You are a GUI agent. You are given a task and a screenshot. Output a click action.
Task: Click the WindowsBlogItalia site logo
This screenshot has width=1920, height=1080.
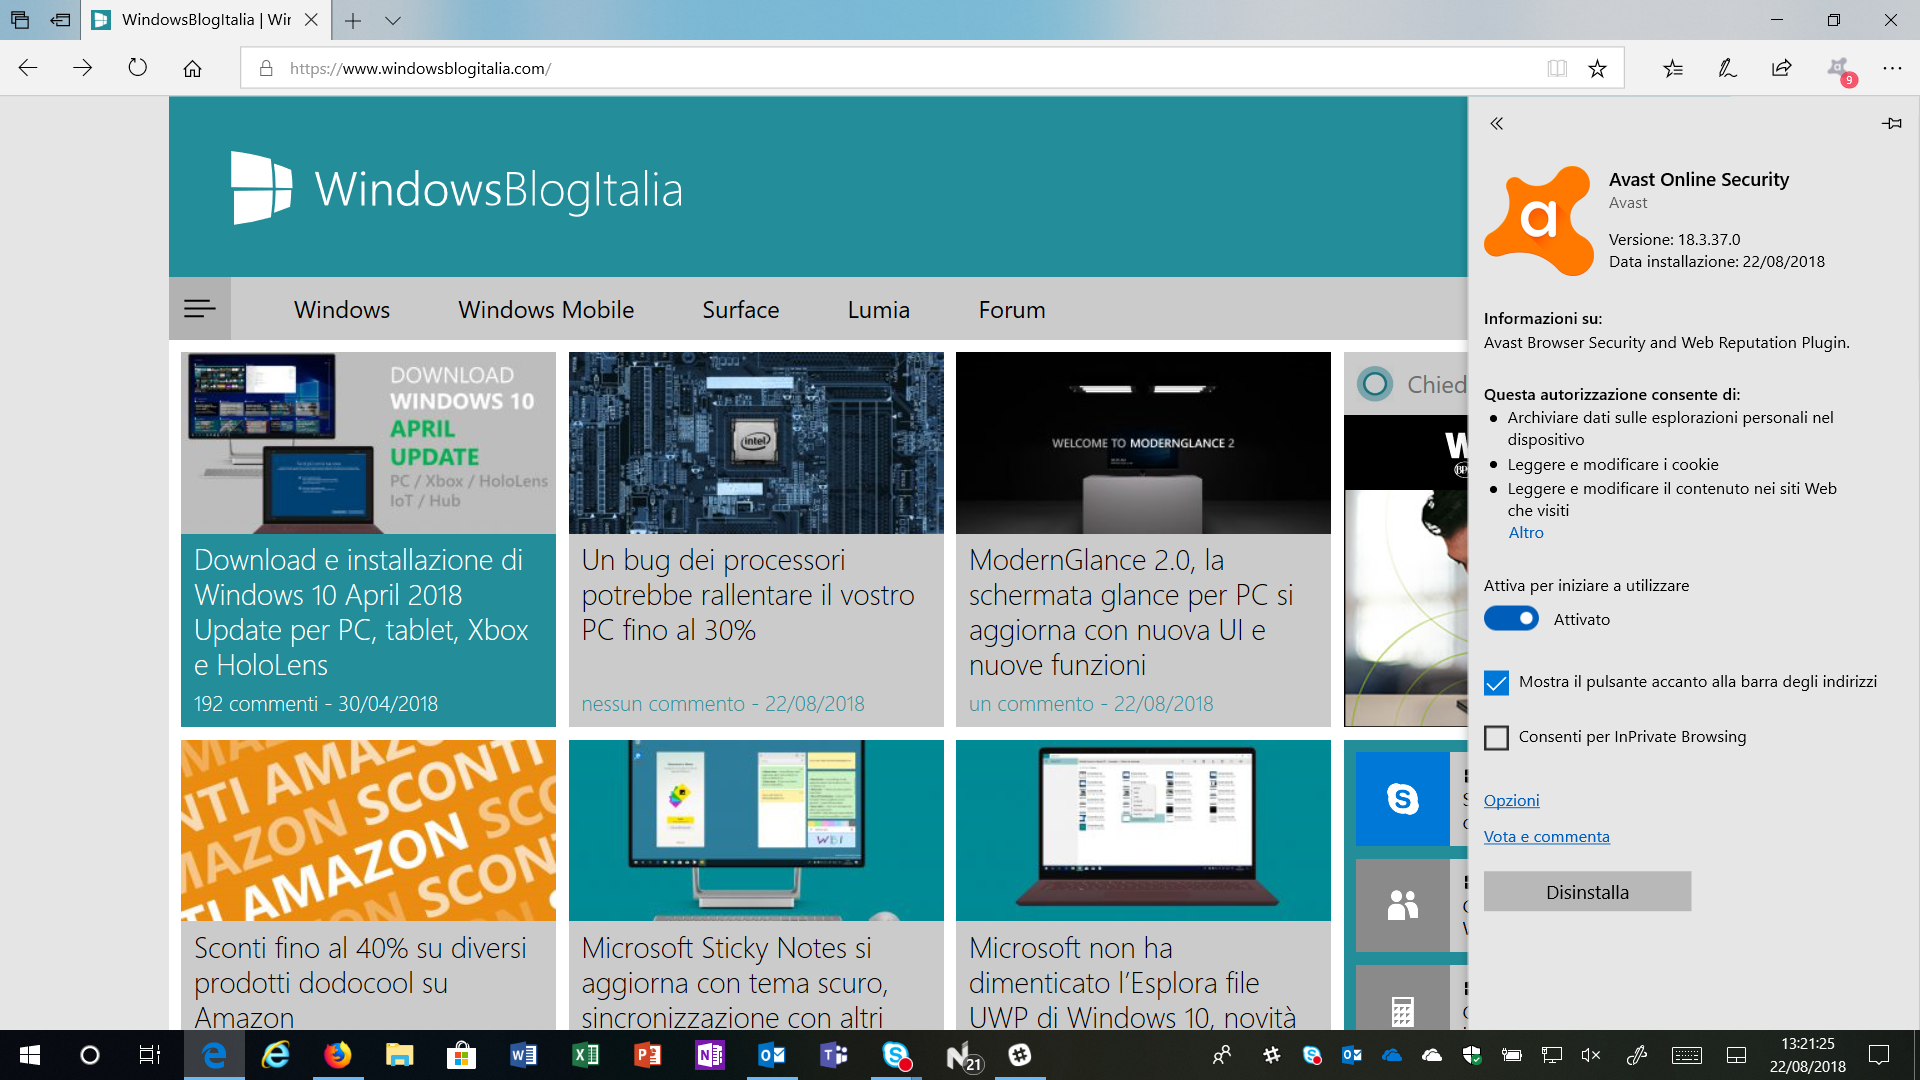click(x=457, y=188)
